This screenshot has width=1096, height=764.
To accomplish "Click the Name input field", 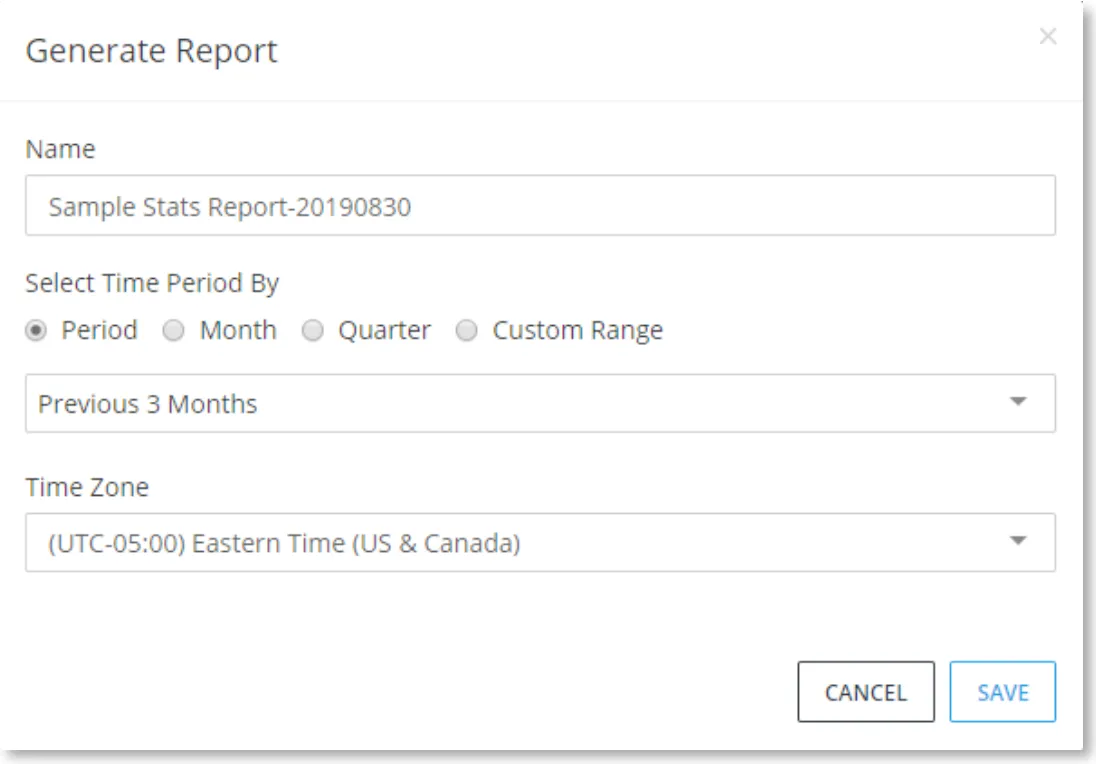I will pos(540,206).
